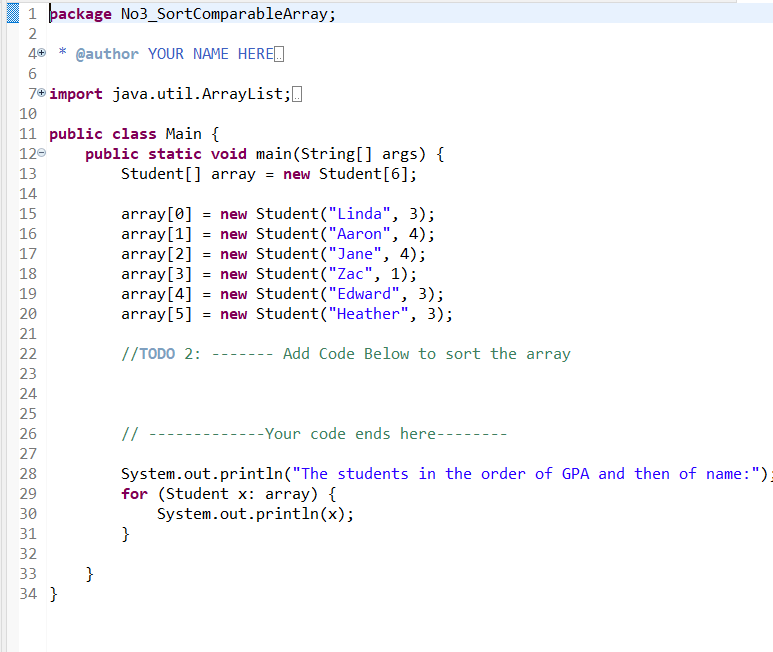
Task: Click the blue marker beside line 1
Action: 13,13
